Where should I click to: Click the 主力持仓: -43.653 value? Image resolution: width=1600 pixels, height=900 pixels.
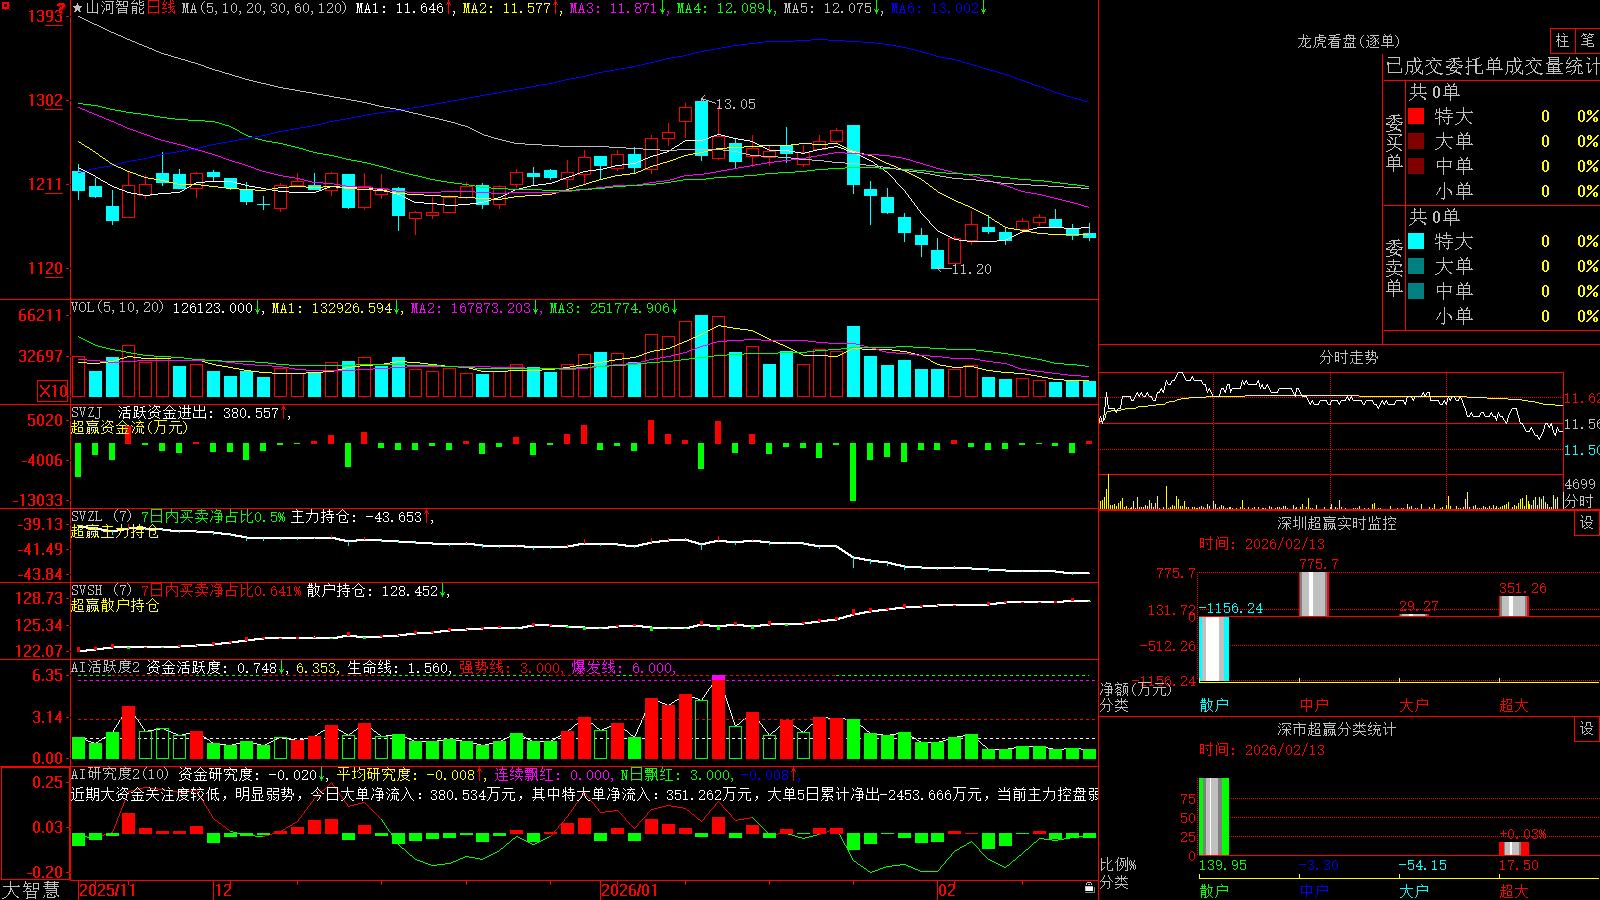point(356,517)
